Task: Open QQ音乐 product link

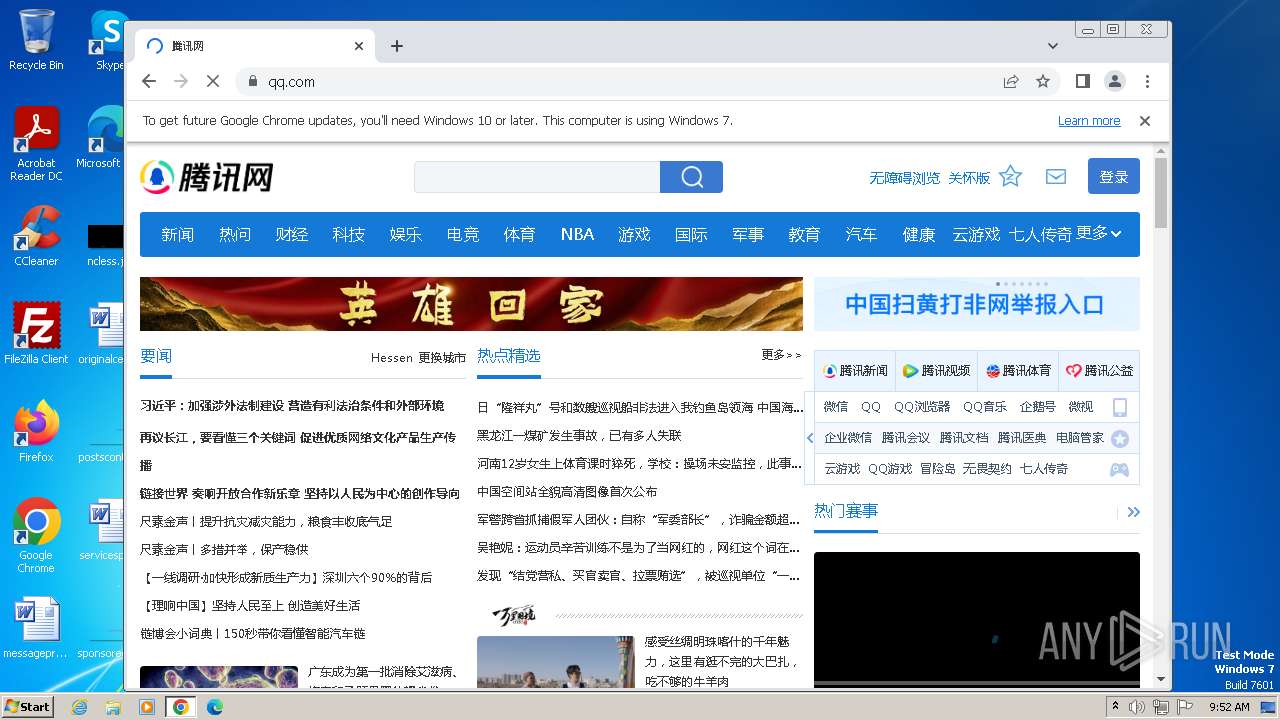Action: [x=985, y=407]
